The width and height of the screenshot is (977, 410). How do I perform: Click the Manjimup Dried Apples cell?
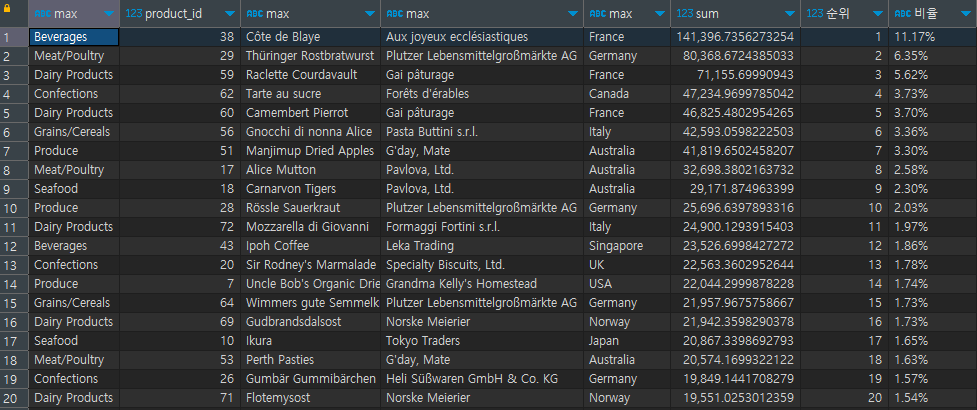coord(310,151)
